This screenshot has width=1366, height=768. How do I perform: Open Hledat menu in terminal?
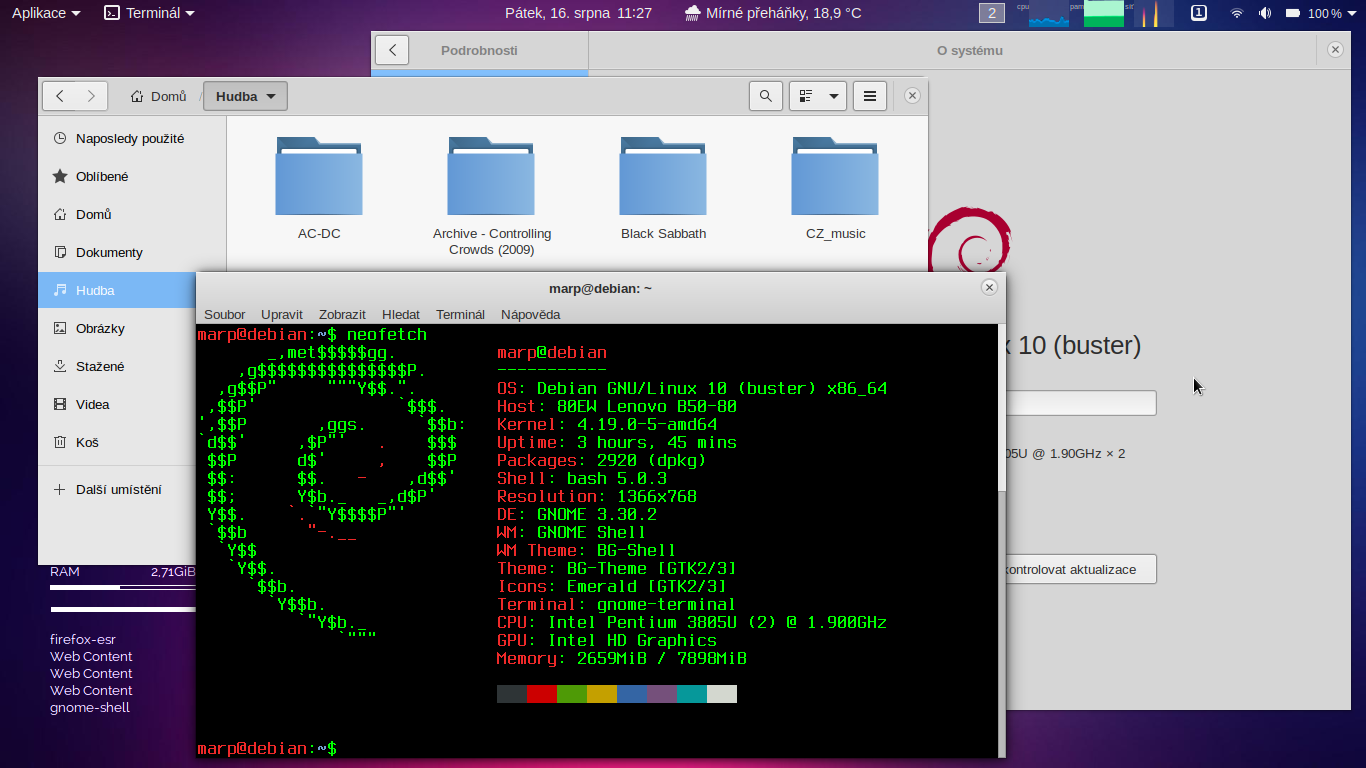click(x=401, y=314)
